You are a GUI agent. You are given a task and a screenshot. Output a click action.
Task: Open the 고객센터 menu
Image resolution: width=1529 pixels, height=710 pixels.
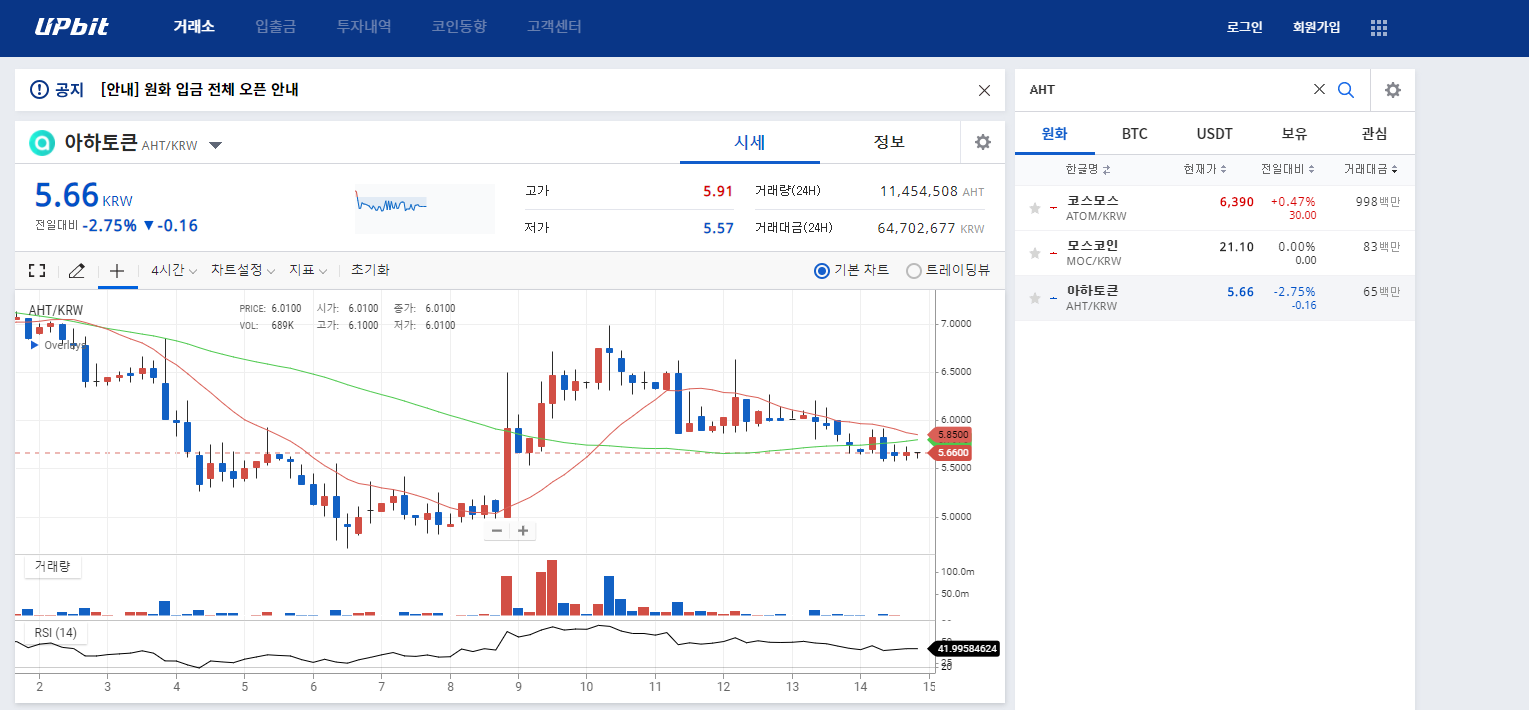(x=554, y=27)
